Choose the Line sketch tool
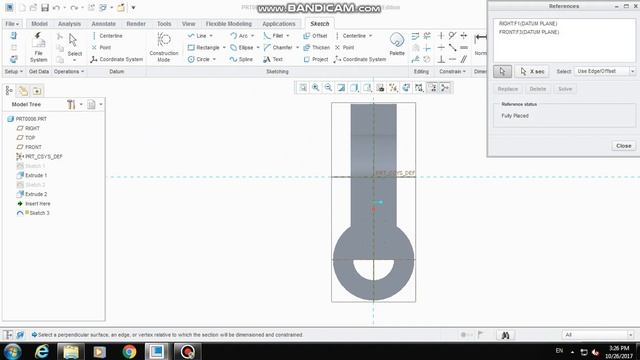640x360 pixels. click(x=197, y=36)
